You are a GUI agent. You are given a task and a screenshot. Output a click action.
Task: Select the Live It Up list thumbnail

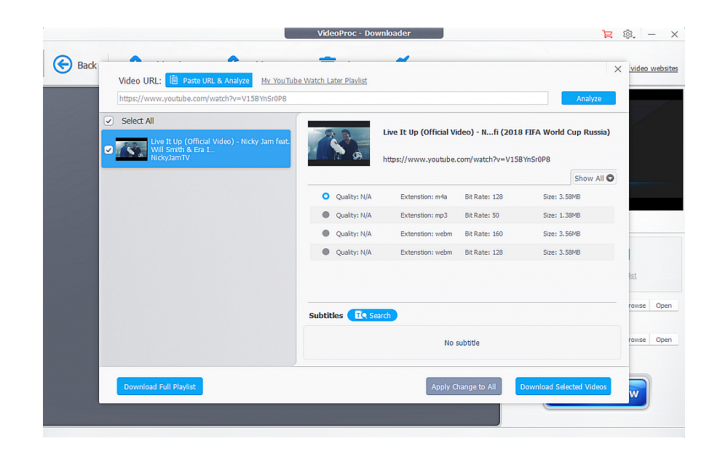click(131, 149)
